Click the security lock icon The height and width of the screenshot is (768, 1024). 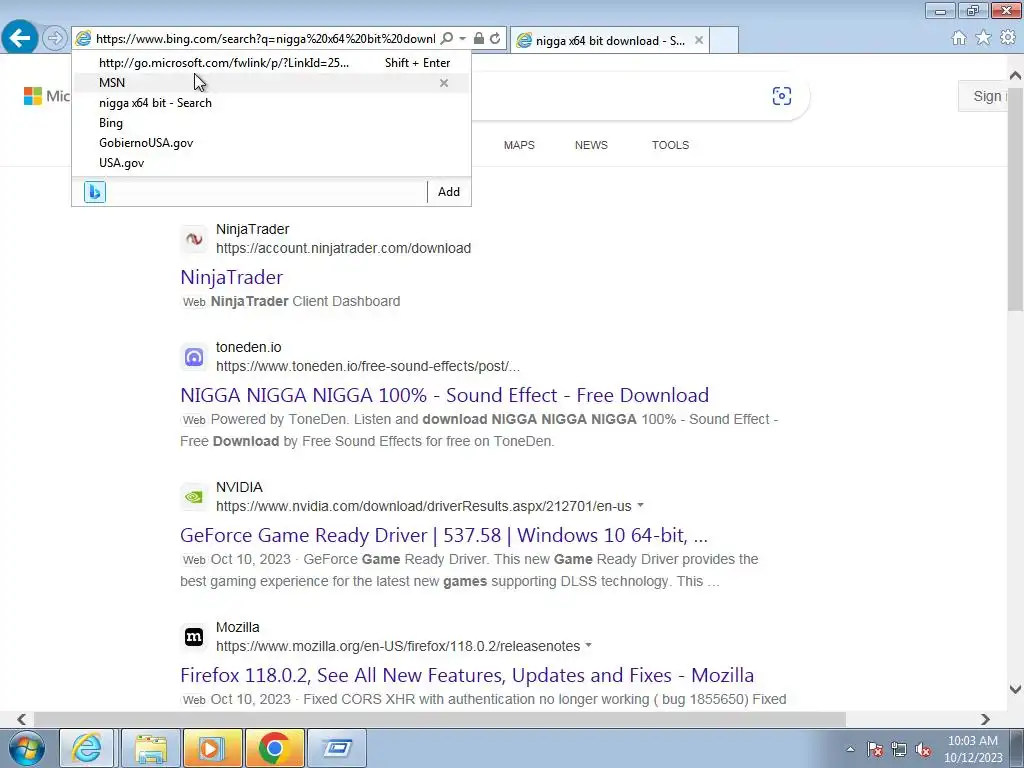tap(479, 39)
